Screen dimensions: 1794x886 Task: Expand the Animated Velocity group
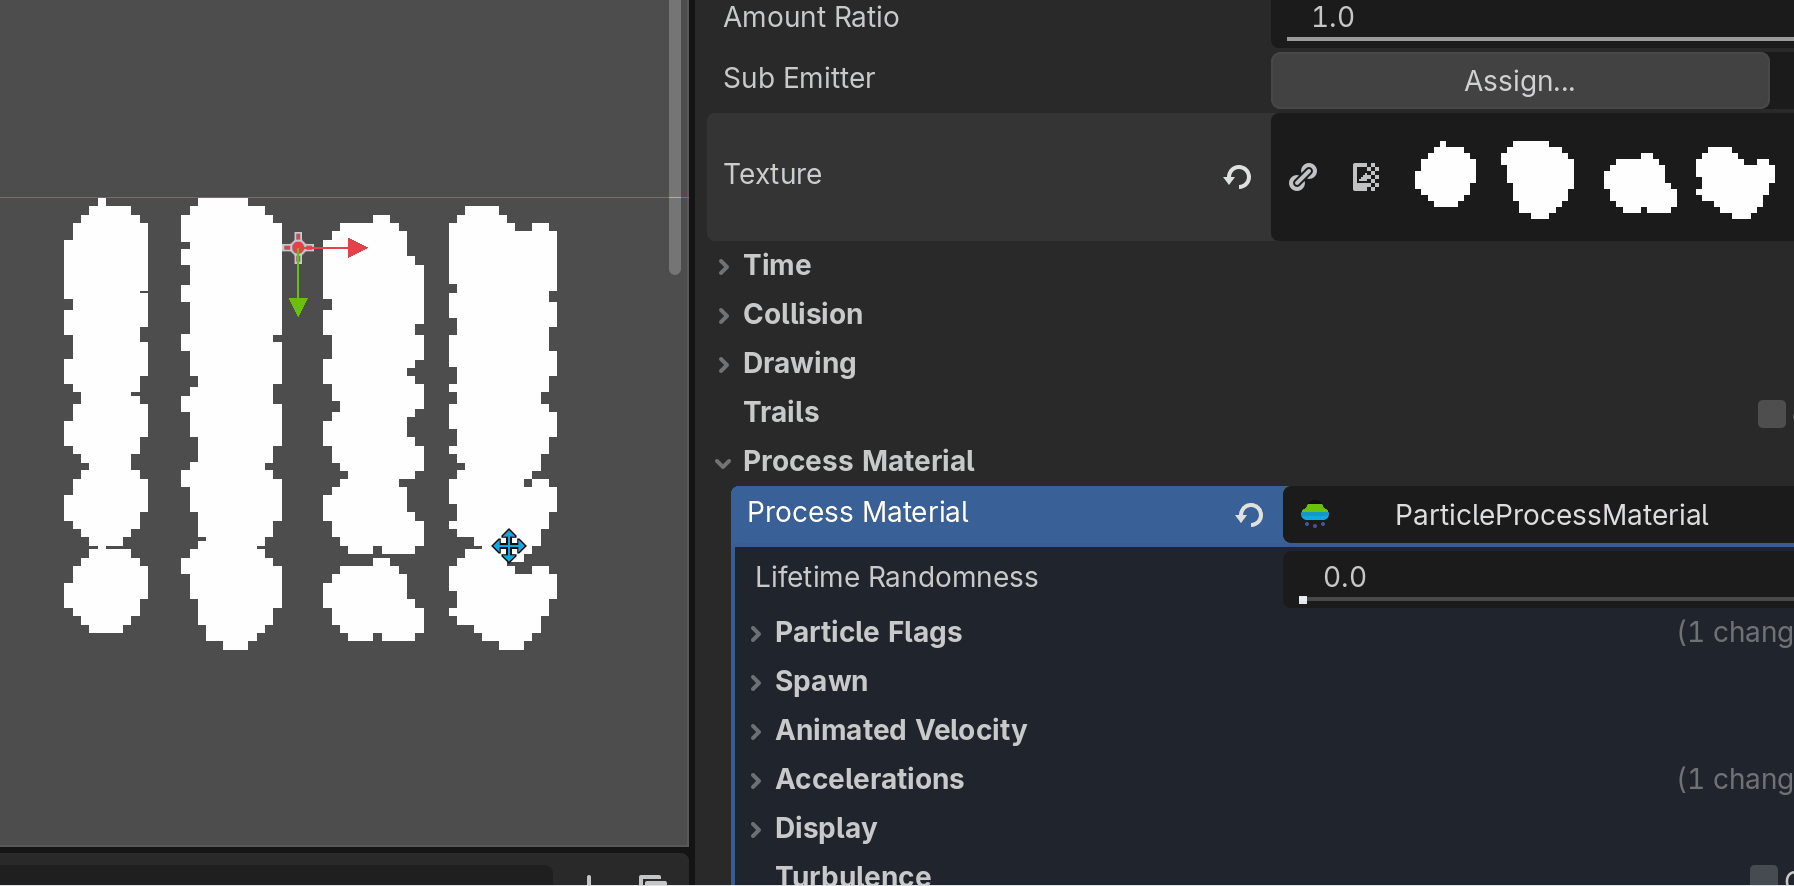[756, 731]
